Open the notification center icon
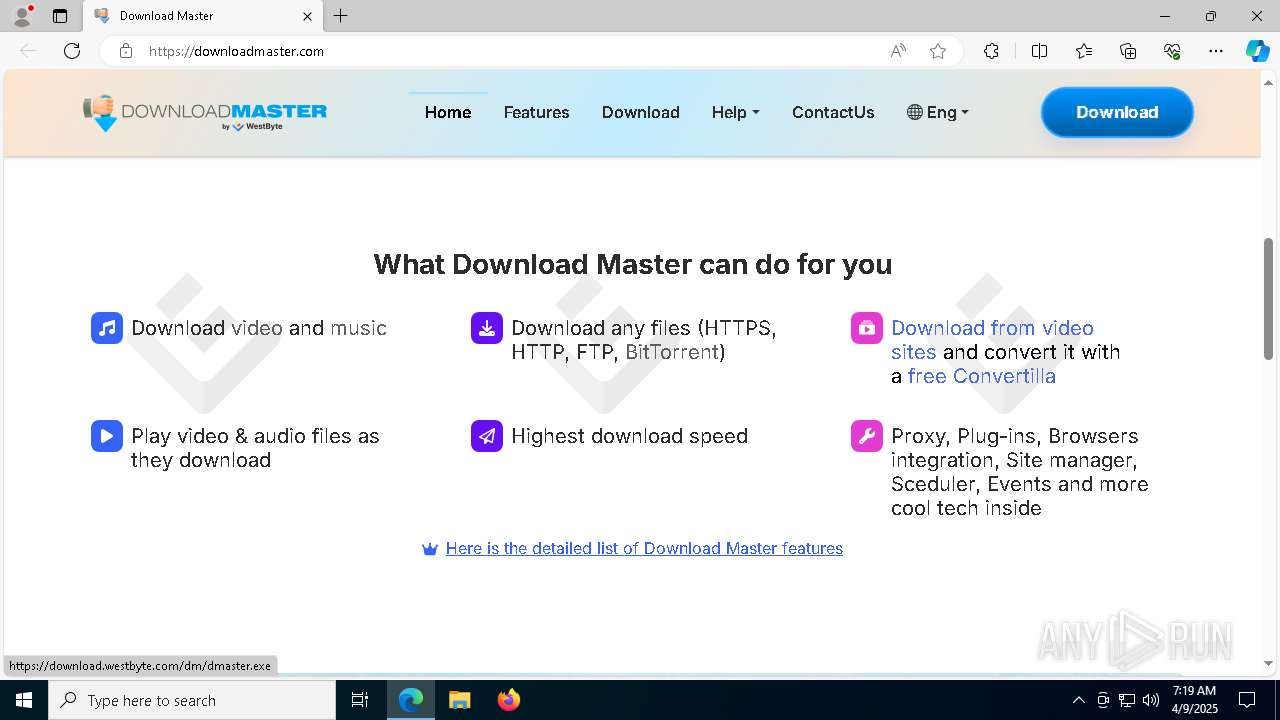Viewport: 1280px width, 720px height. [x=1247, y=700]
